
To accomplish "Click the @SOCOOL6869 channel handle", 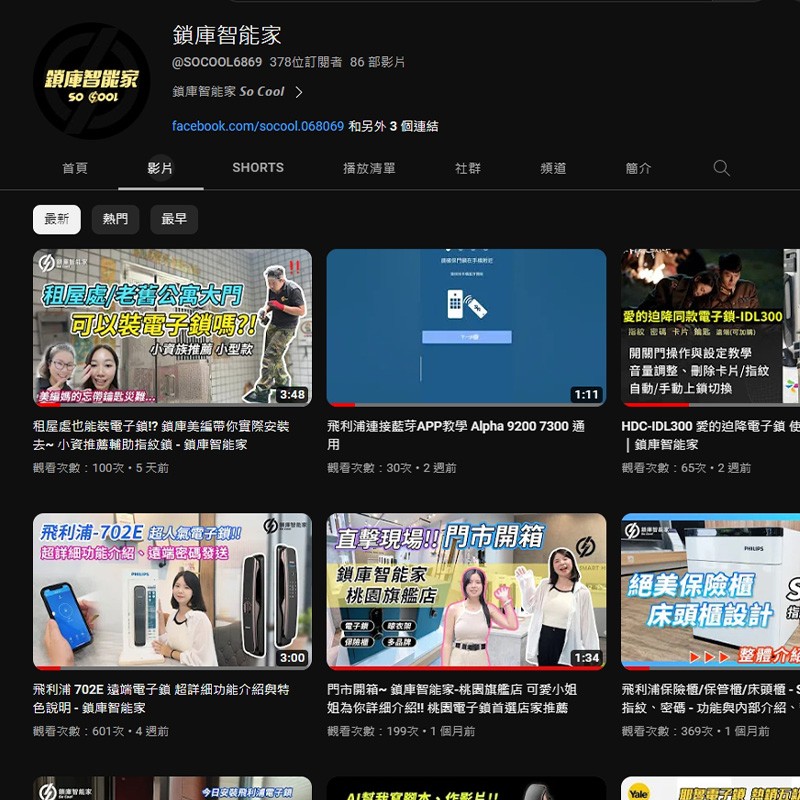I will coord(217,62).
